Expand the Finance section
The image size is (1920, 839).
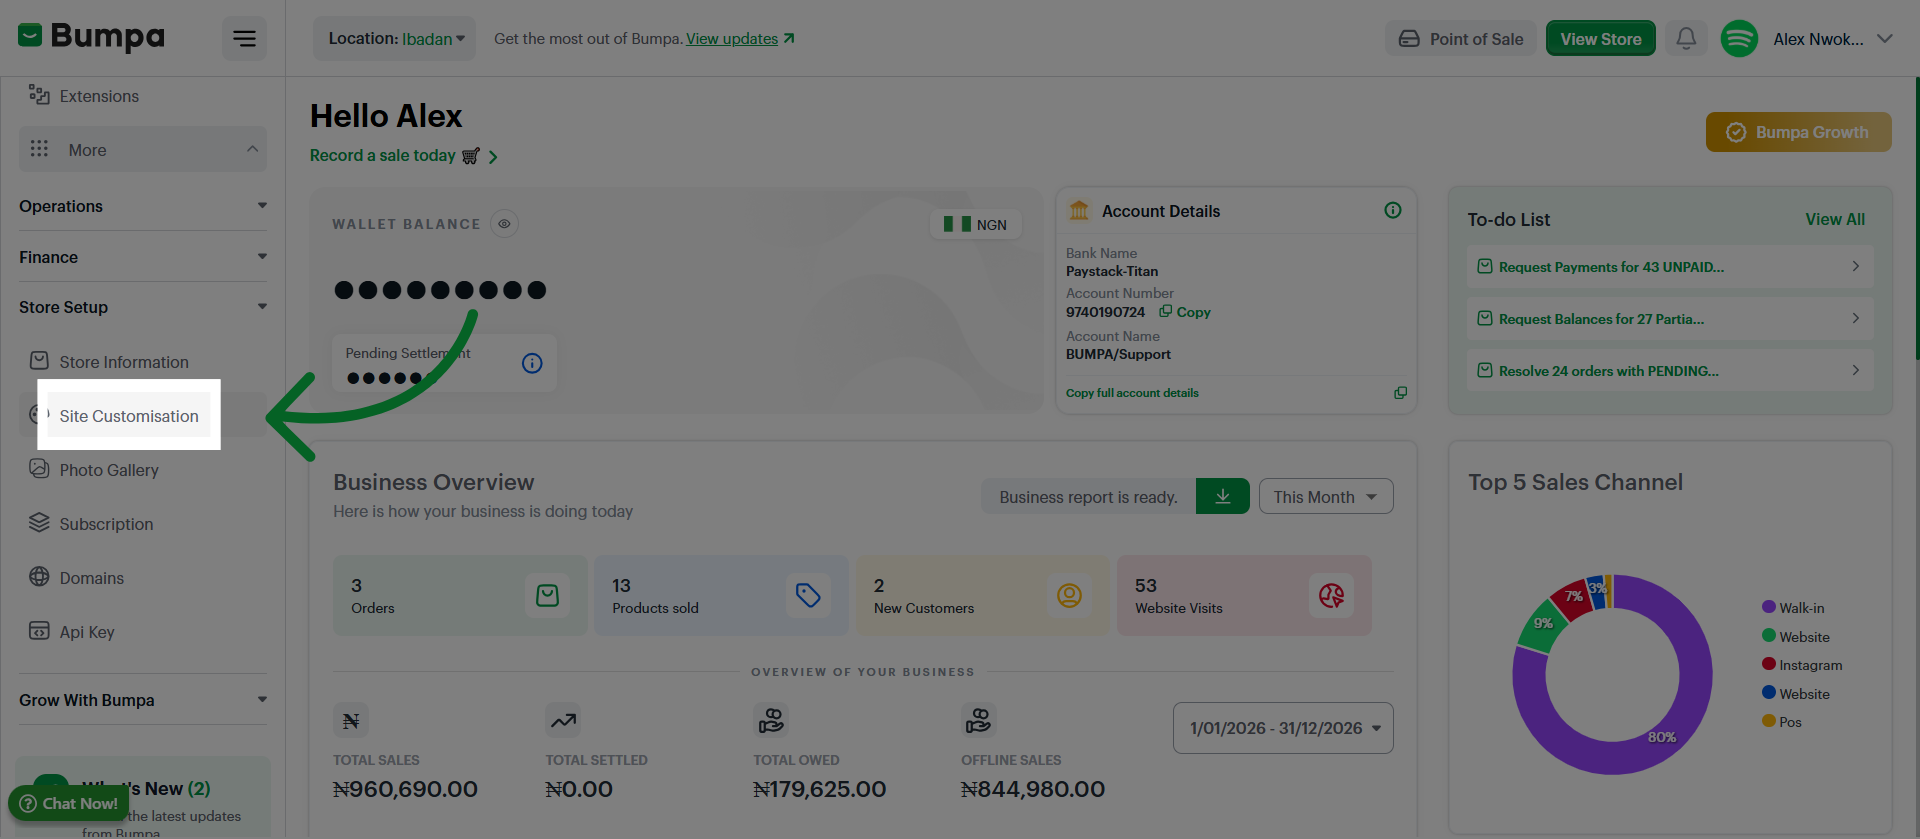tap(143, 257)
